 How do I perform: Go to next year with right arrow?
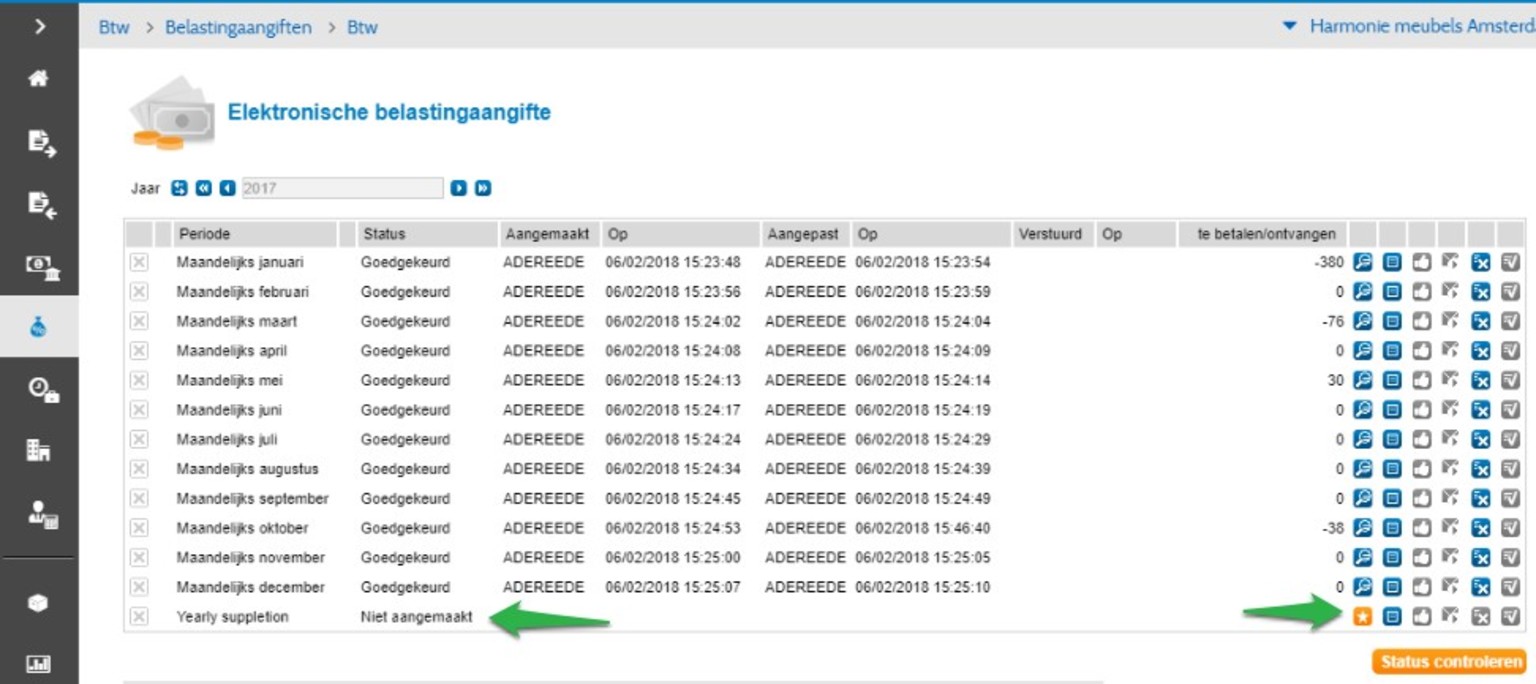[x=458, y=188]
